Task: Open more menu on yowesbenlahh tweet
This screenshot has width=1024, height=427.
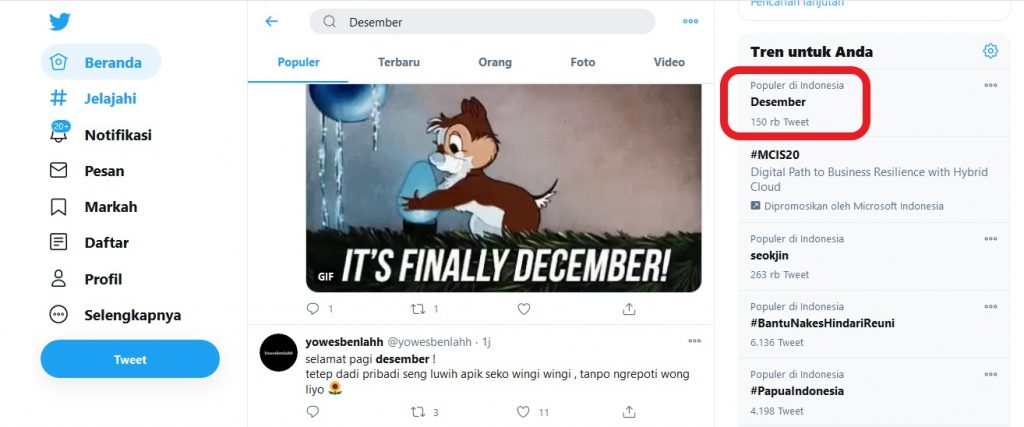Action: (694, 341)
